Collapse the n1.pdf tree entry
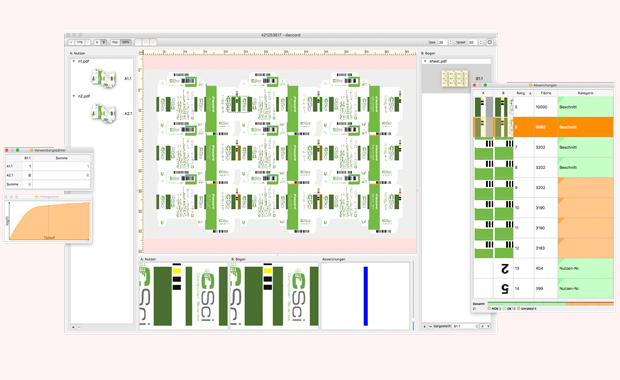Viewport: 620px width, 380px height. pos(74,62)
